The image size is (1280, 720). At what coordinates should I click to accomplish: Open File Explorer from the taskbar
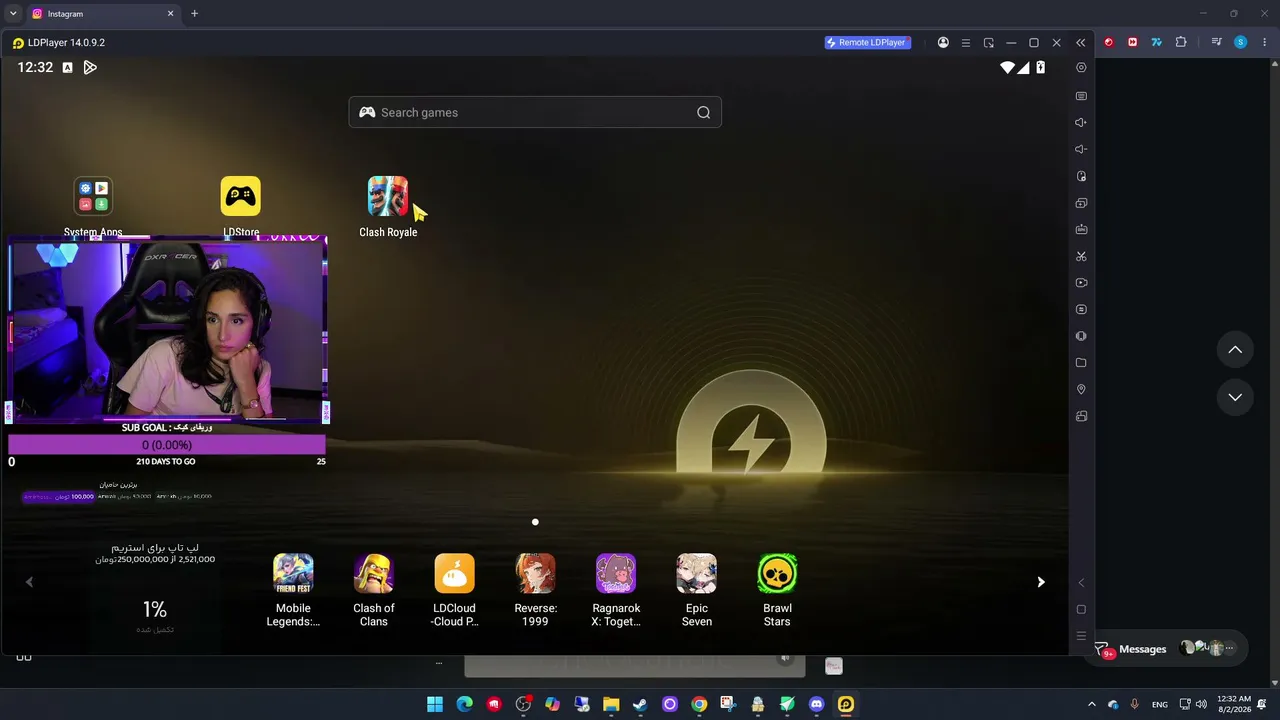click(x=611, y=704)
